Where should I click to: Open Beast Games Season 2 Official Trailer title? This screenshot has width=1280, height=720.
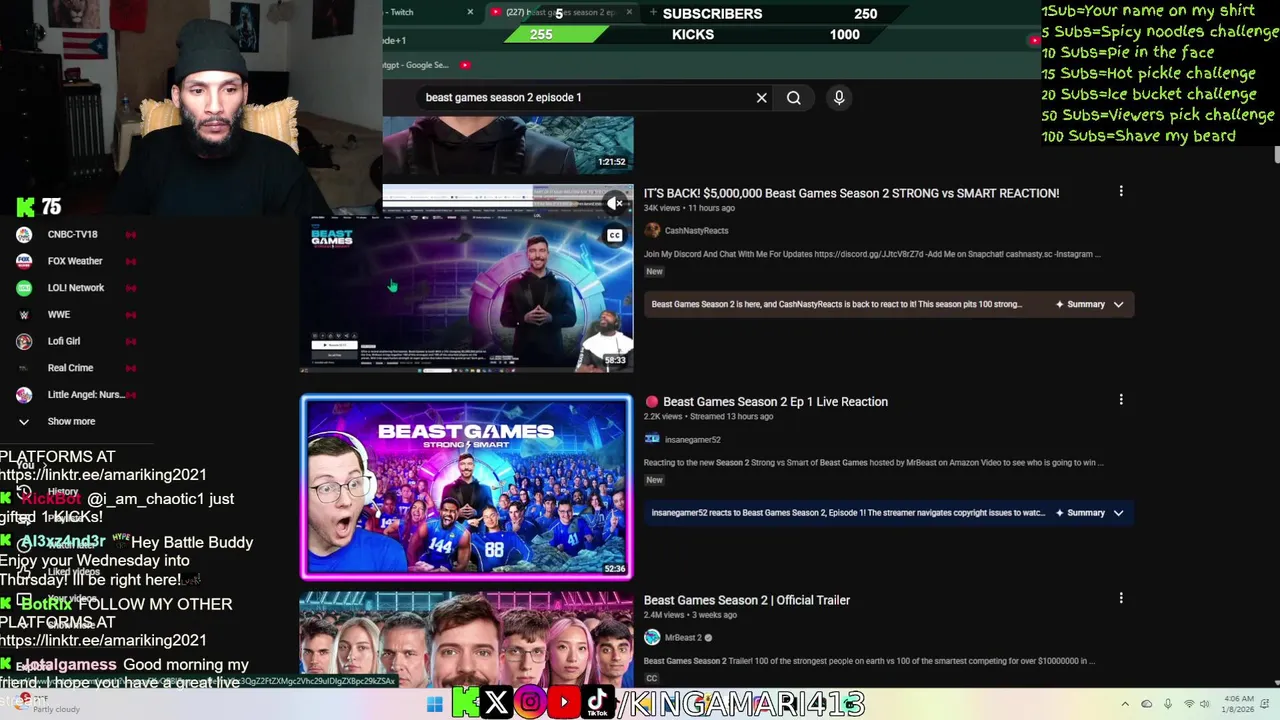coord(747,600)
